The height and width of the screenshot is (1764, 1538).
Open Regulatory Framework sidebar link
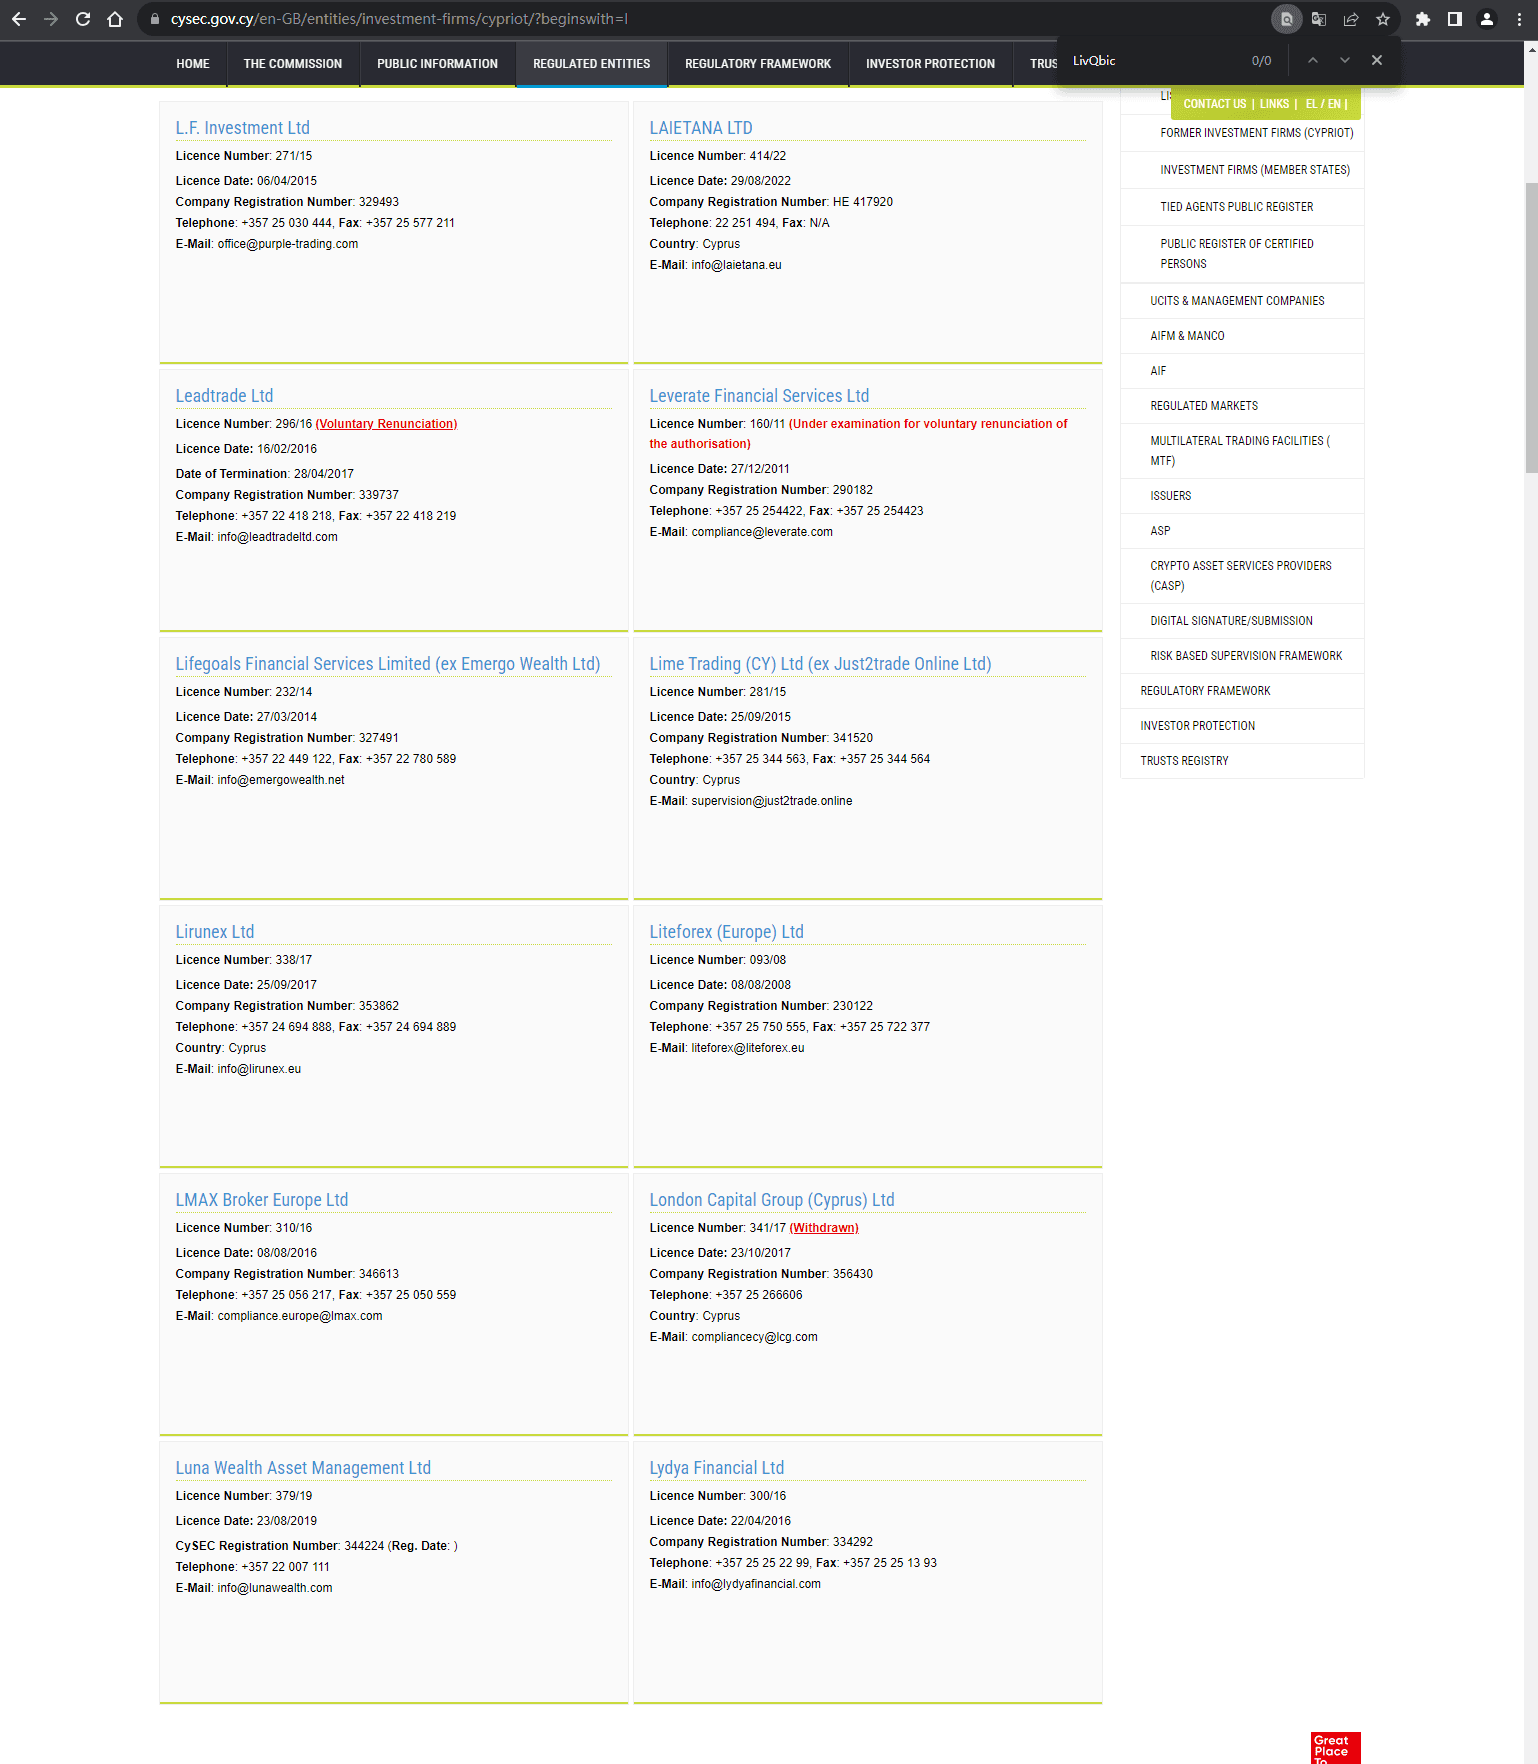1205,691
